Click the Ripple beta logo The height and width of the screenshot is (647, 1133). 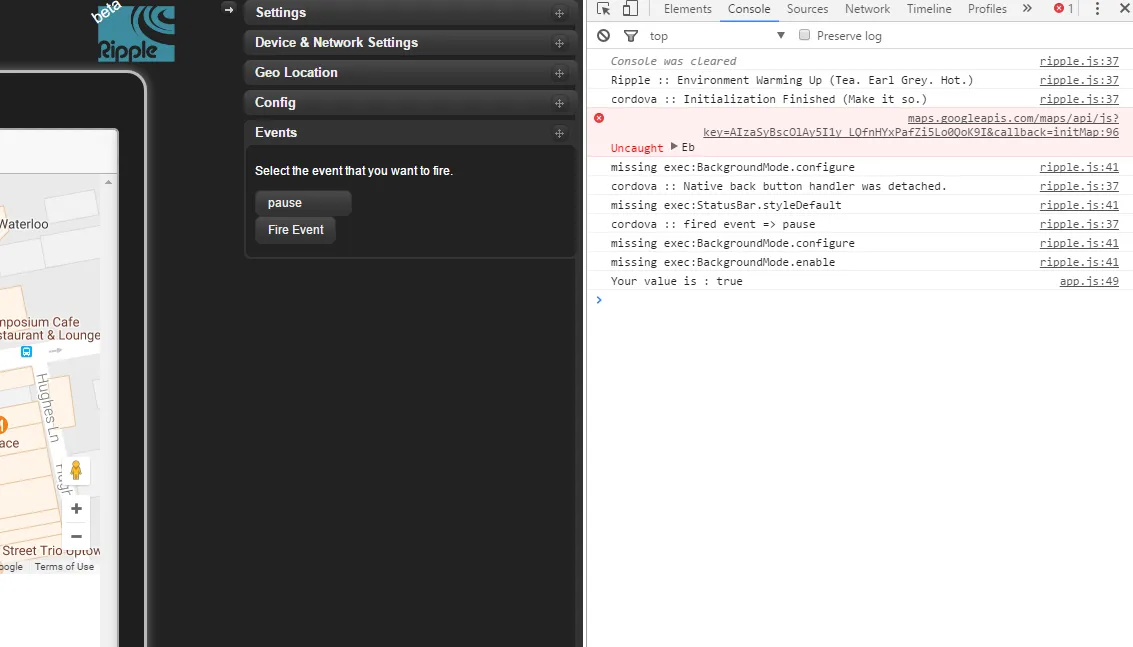pos(135,33)
